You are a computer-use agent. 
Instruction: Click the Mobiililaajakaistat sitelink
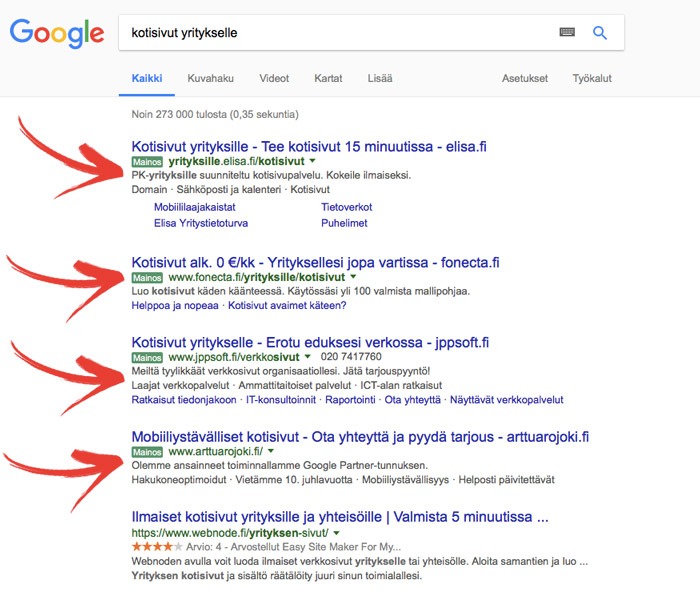click(x=200, y=207)
